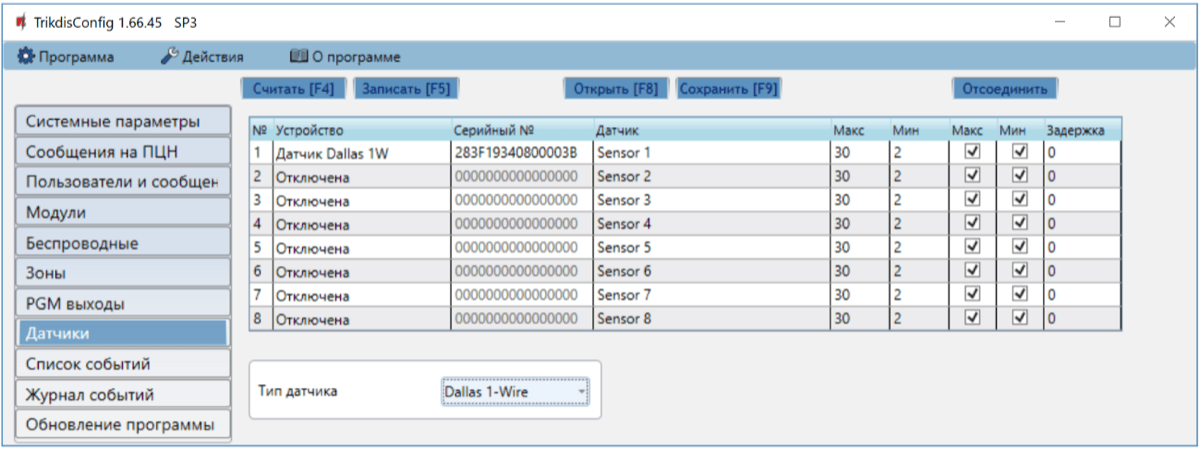
Task: Open Журнал событий section
Action: click(122, 394)
